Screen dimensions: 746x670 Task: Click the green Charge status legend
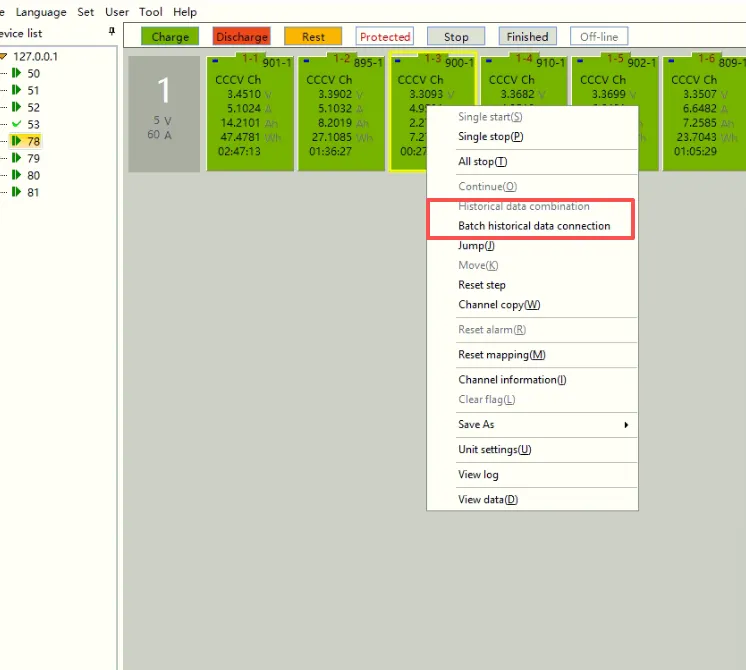coord(170,37)
